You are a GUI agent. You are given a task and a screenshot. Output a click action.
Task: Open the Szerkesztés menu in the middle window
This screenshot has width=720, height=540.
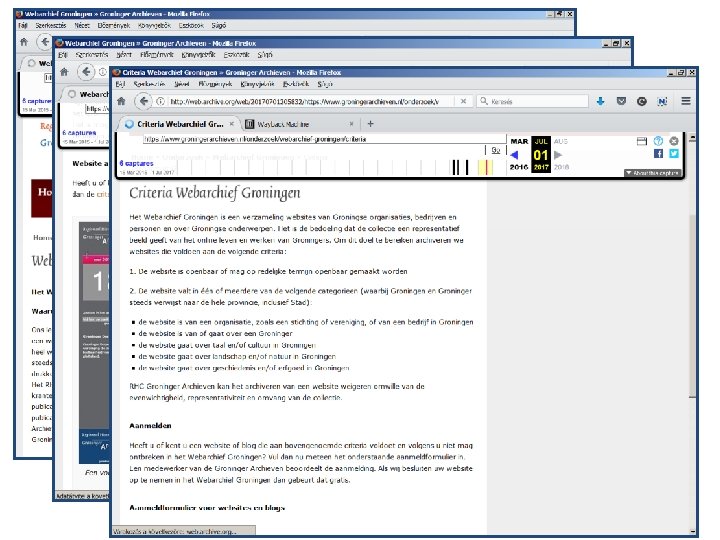tap(91, 55)
